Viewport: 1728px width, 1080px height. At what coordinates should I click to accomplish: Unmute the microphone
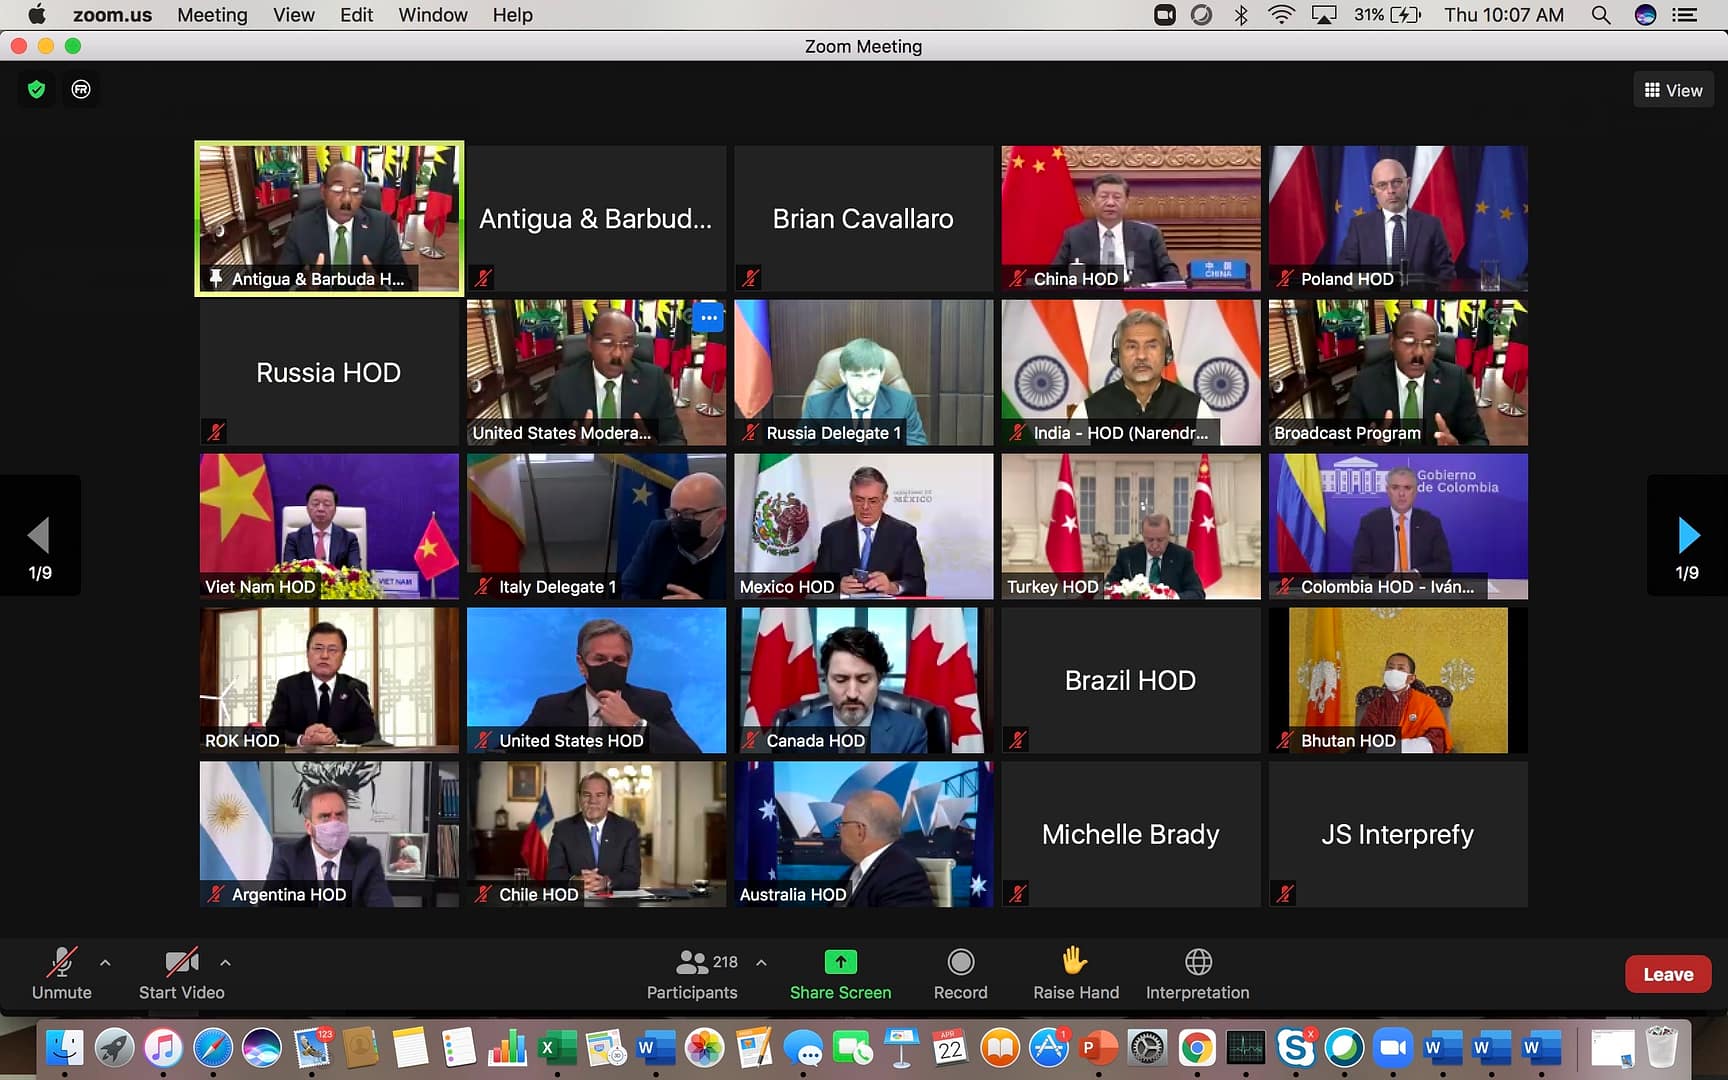62,963
